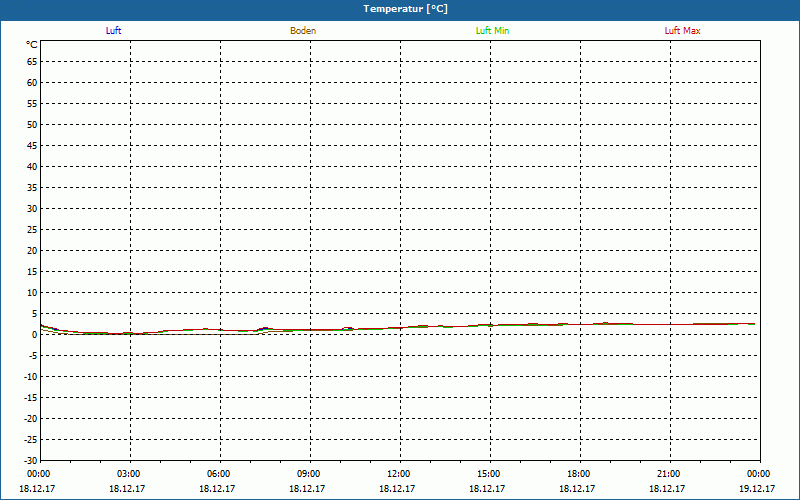Image resolution: width=800 pixels, height=500 pixels.
Task: Click the Boden legend label
Action: click(x=303, y=31)
